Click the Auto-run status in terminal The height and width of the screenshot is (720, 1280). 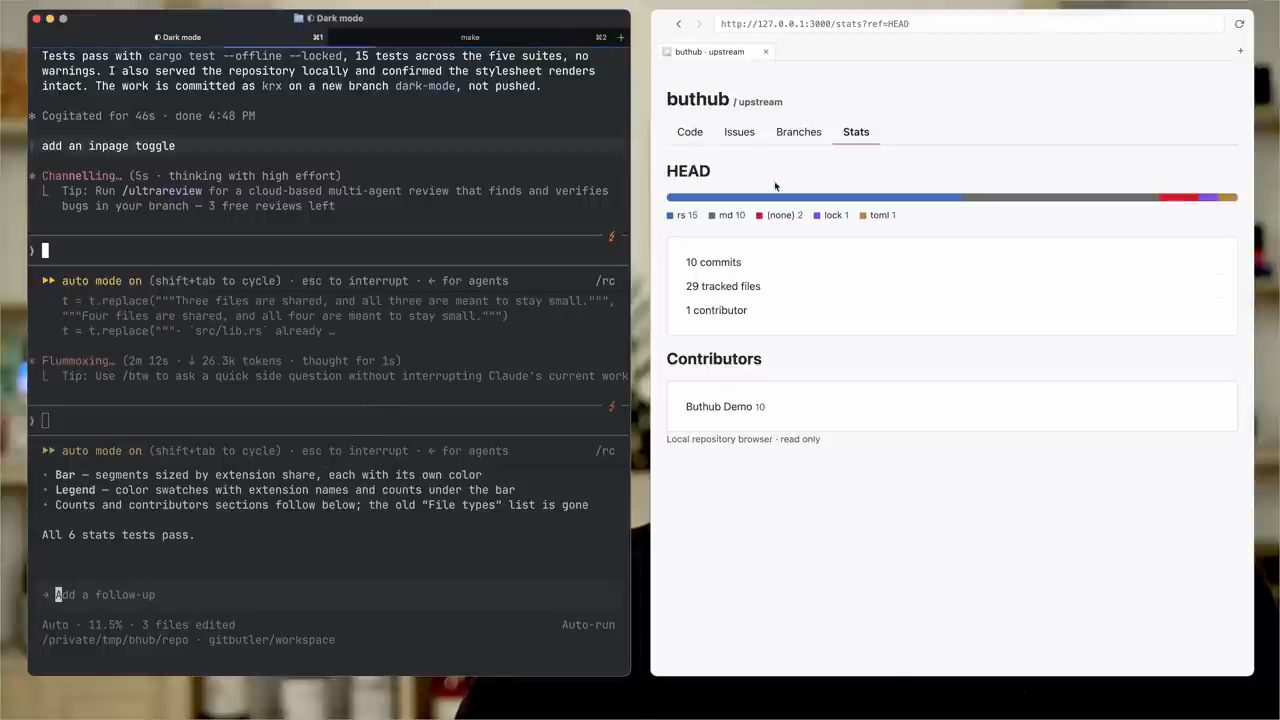588,625
